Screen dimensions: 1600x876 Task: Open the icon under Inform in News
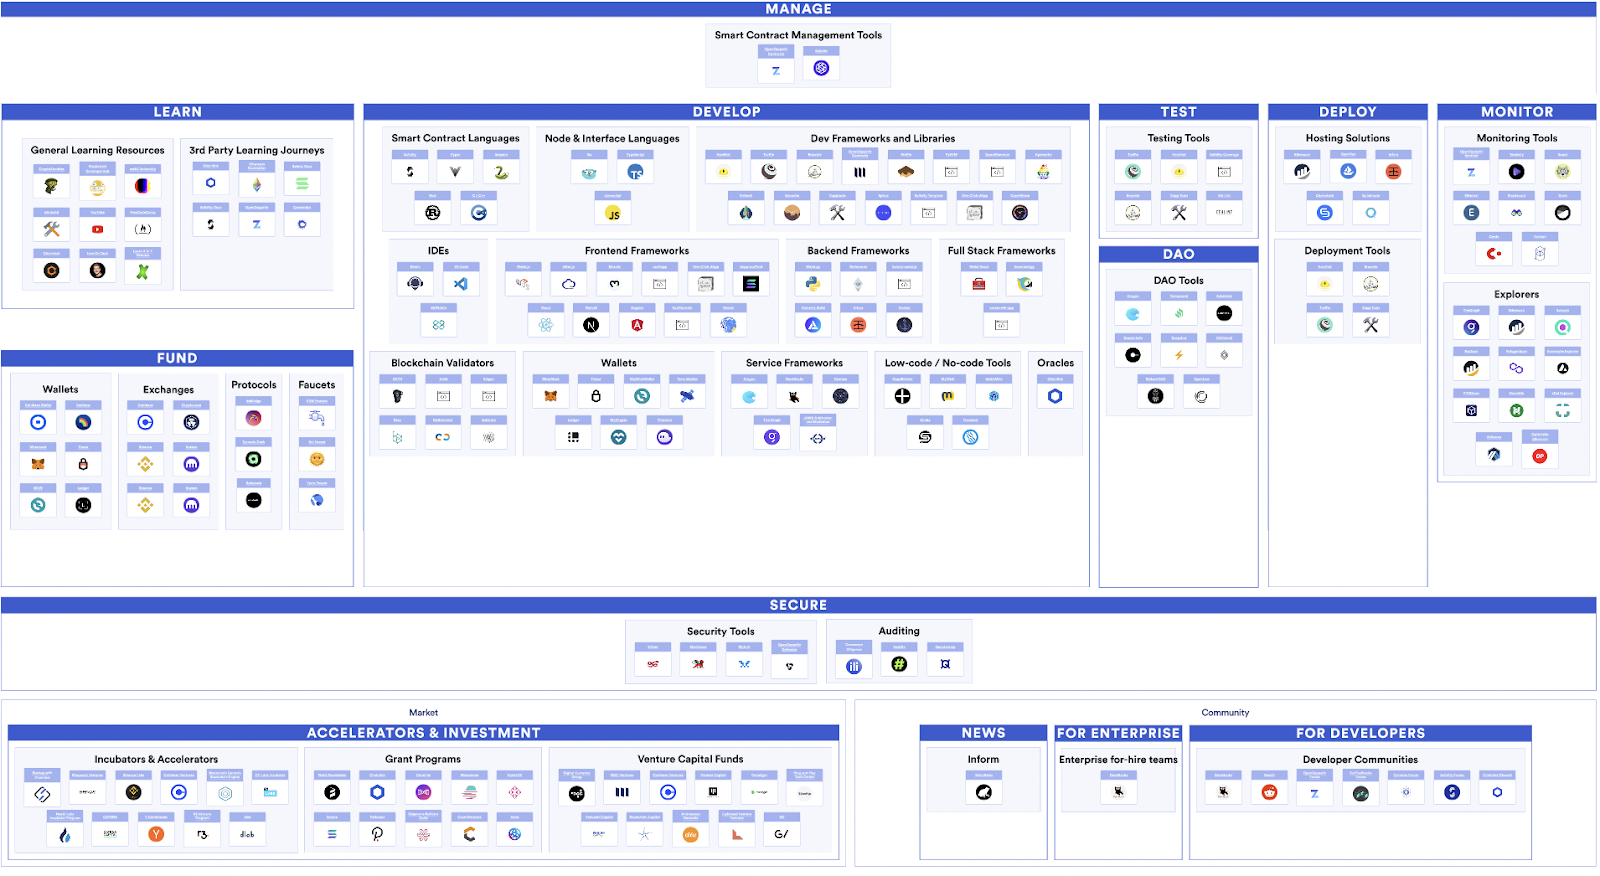pos(983,793)
